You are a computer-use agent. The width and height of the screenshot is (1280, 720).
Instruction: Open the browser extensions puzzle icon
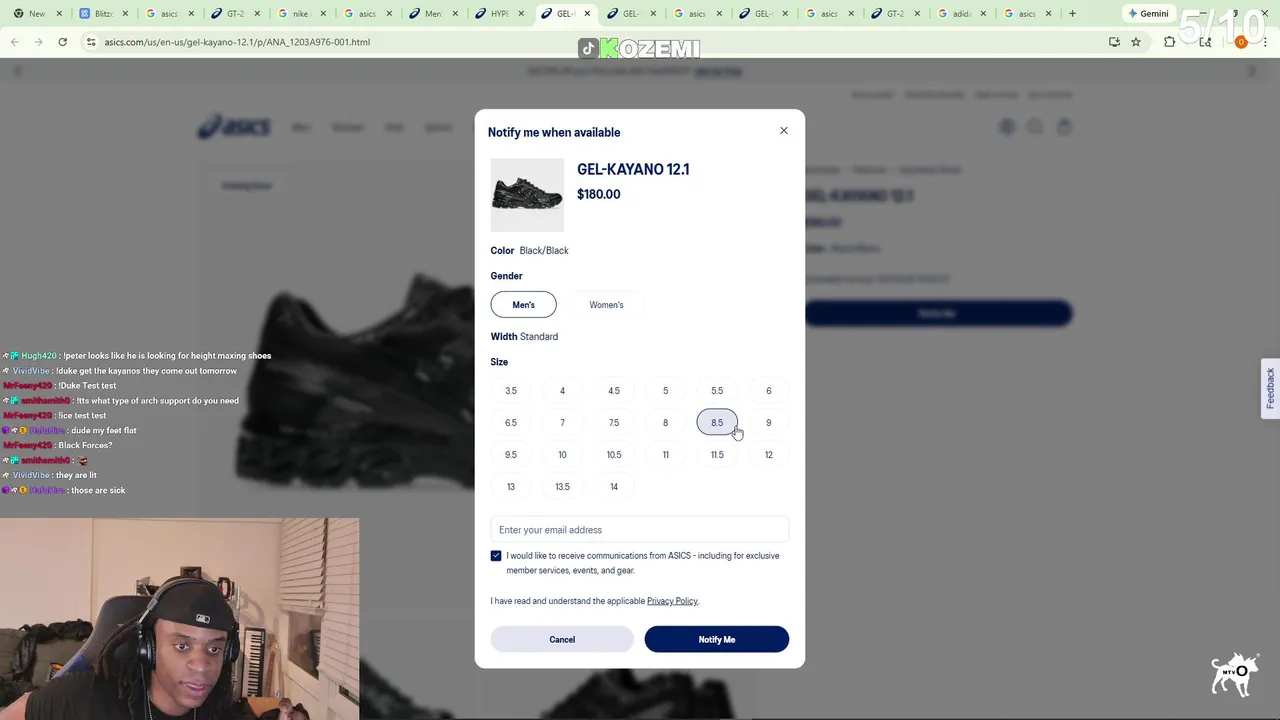[x=1169, y=42]
